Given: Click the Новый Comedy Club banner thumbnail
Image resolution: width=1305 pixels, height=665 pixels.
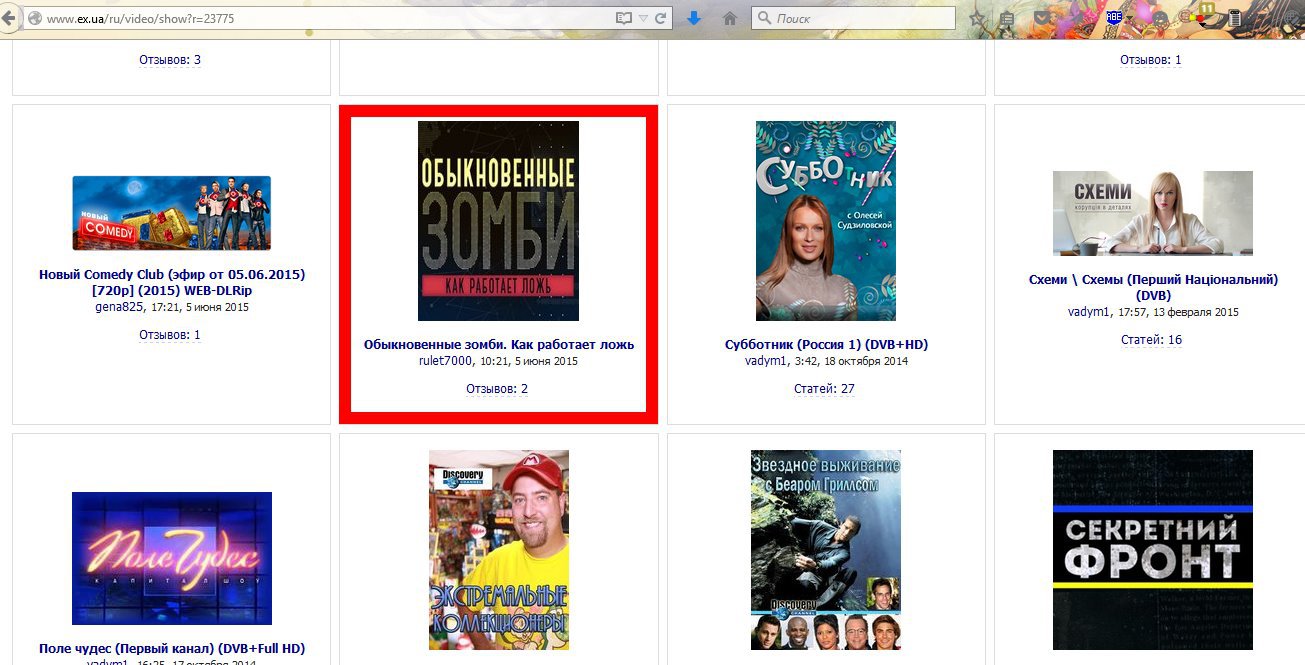Looking at the screenshot, I should pyautogui.click(x=171, y=213).
